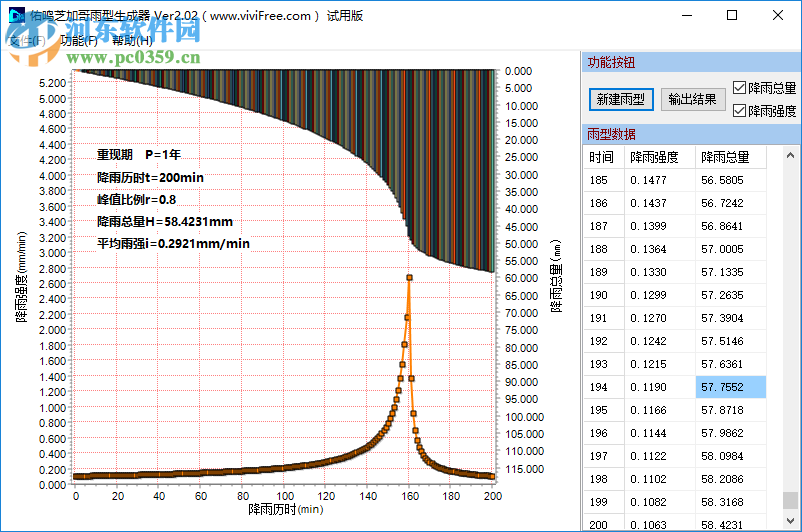Maximize the application window
The height and width of the screenshot is (532, 802).
pyautogui.click(x=732, y=15)
